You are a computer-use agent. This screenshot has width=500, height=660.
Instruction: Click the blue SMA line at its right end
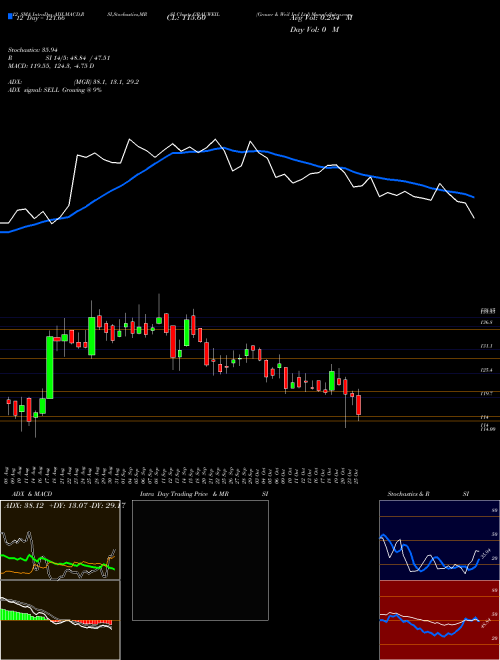(472, 196)
